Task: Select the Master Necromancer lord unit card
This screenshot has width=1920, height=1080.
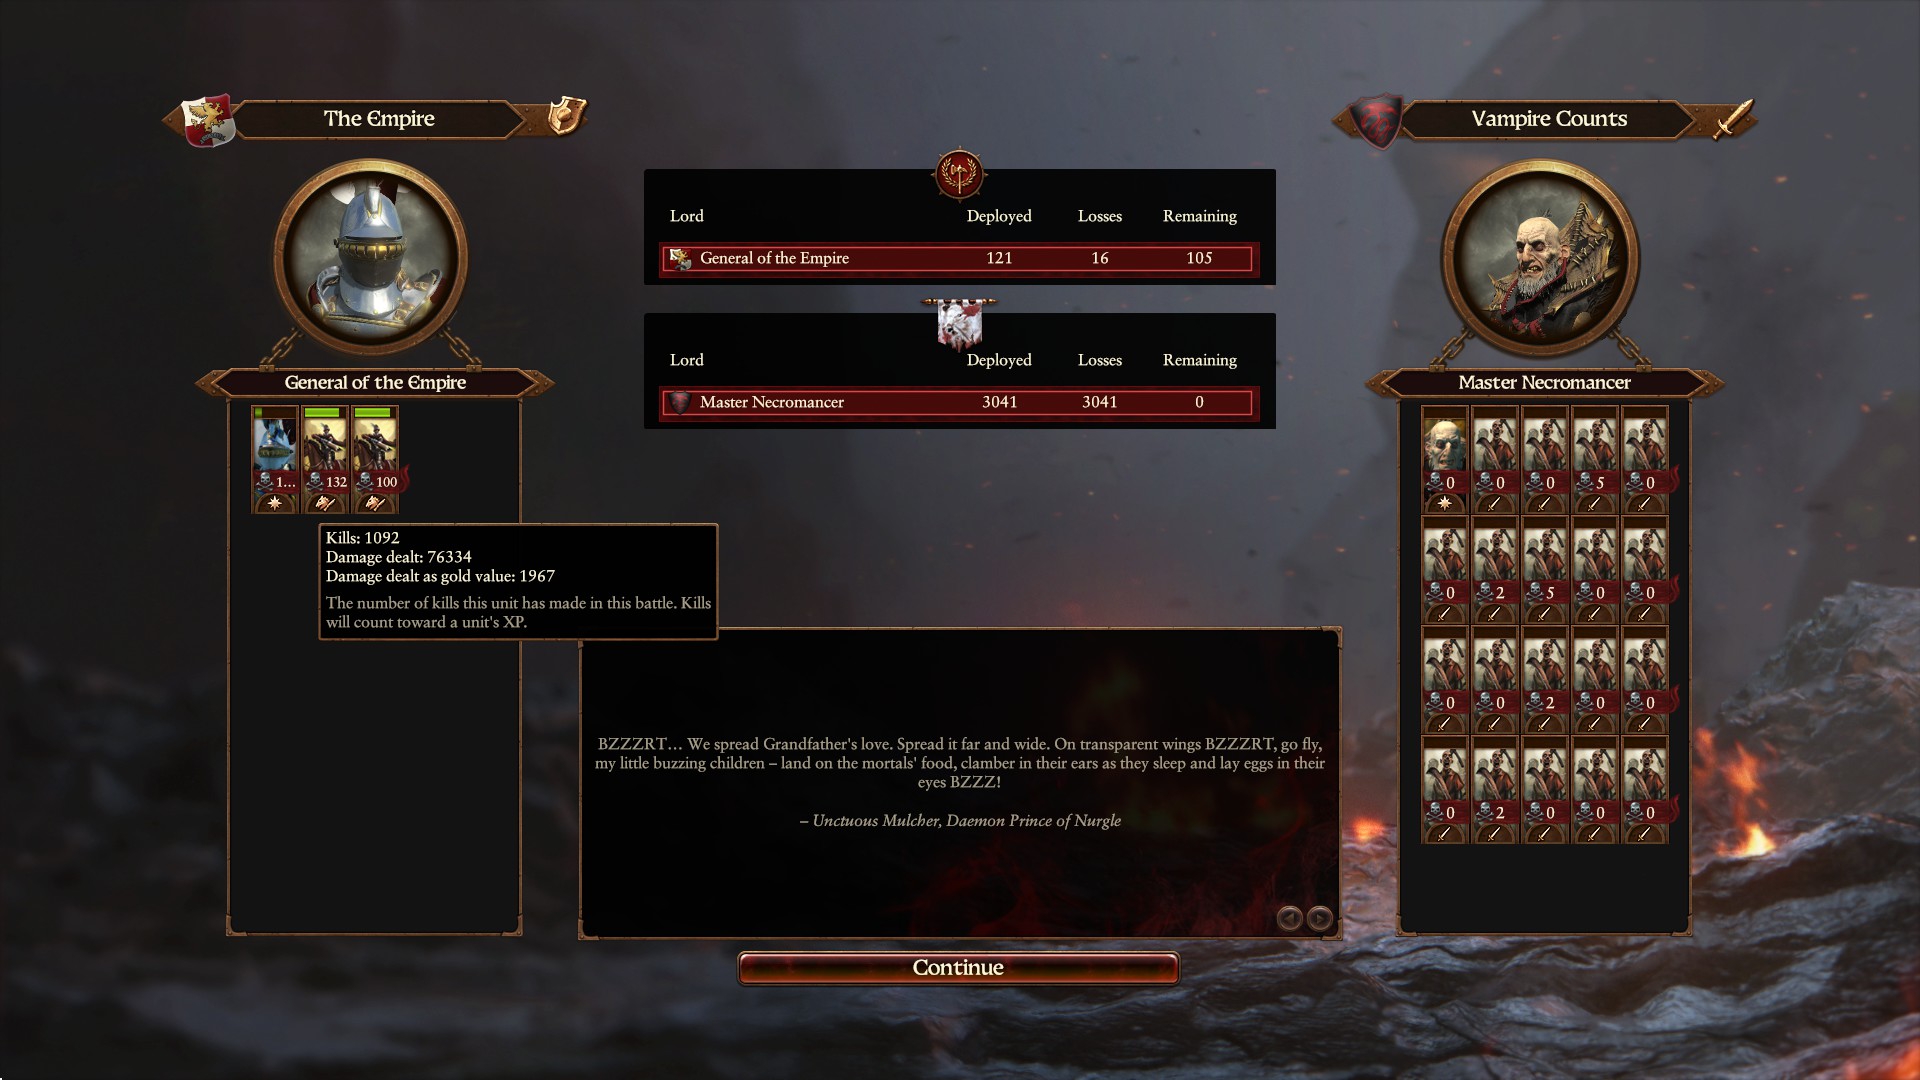Action: point(1444,459)
